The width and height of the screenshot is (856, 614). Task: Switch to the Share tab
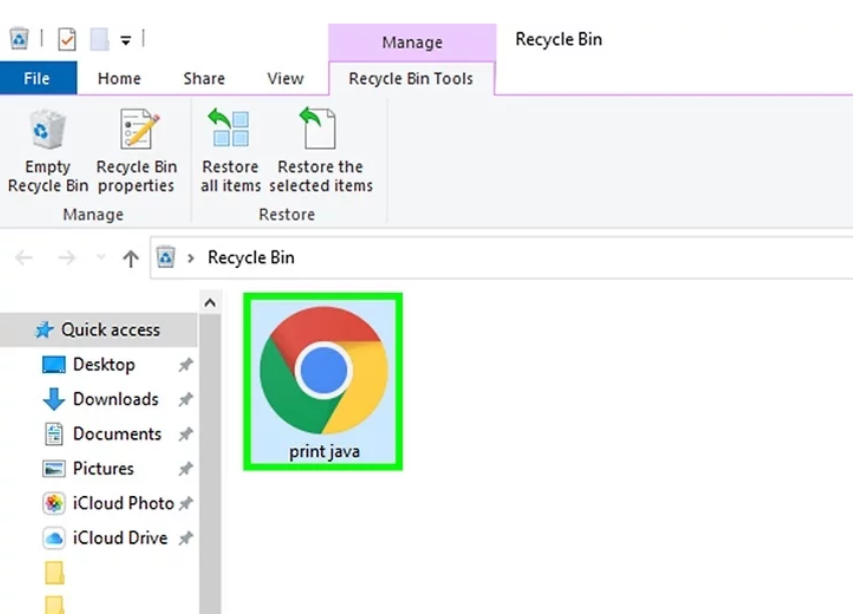click(x=204, y=79)
